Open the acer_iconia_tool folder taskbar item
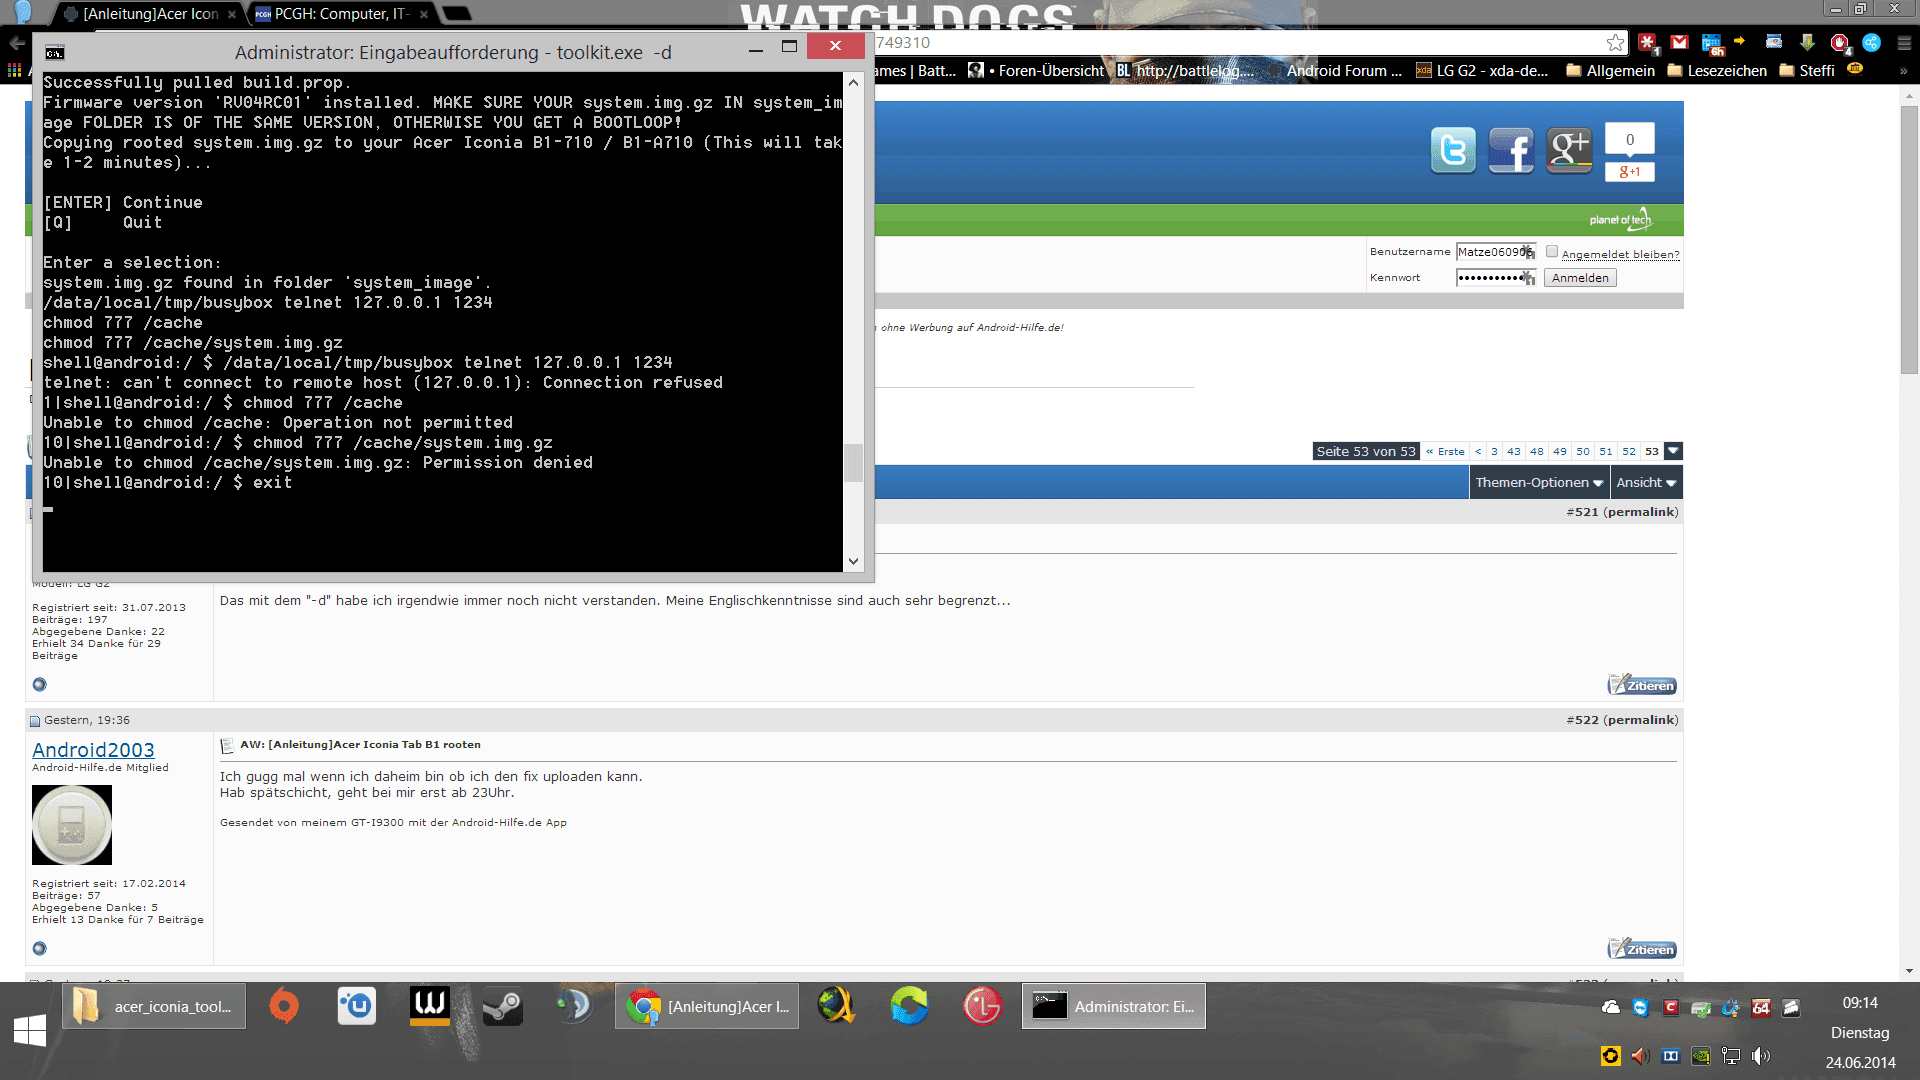Screen dimensions: 1920x1080 154,1006
